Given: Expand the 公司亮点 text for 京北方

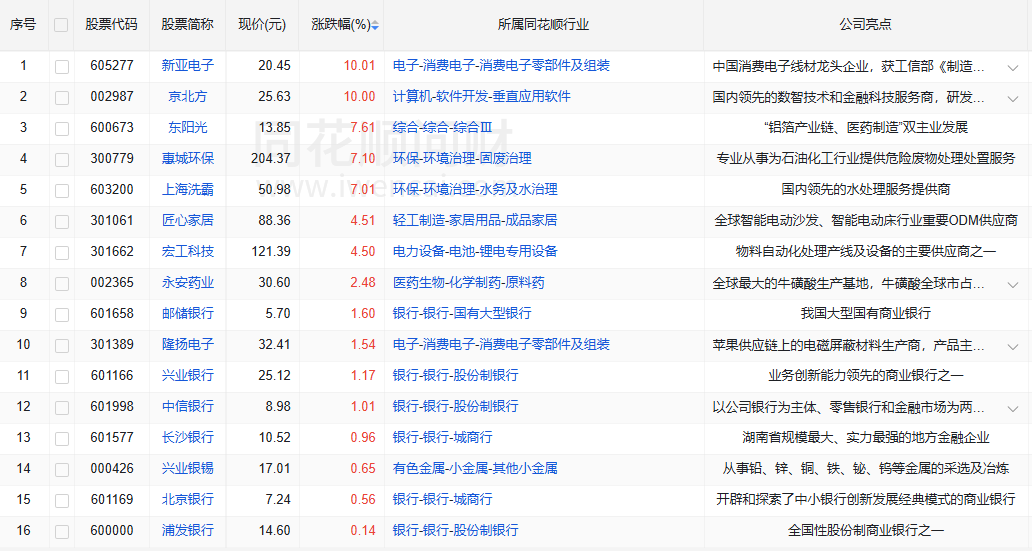Looking at the screenshot, I should pos(1013,98).
